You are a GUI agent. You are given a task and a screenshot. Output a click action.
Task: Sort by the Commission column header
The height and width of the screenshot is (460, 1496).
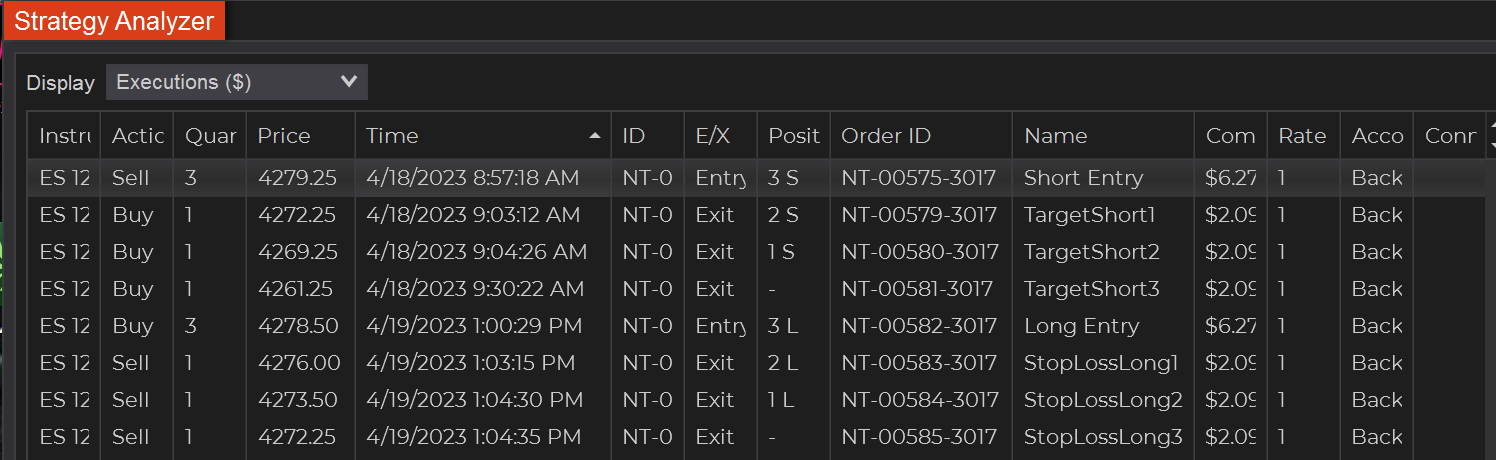[x=1230, y=136]
